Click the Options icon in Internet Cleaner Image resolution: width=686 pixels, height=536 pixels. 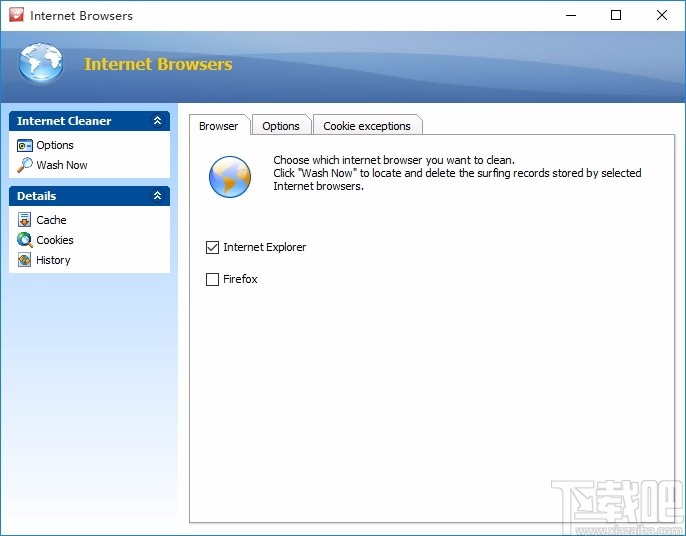coord(24,145)
